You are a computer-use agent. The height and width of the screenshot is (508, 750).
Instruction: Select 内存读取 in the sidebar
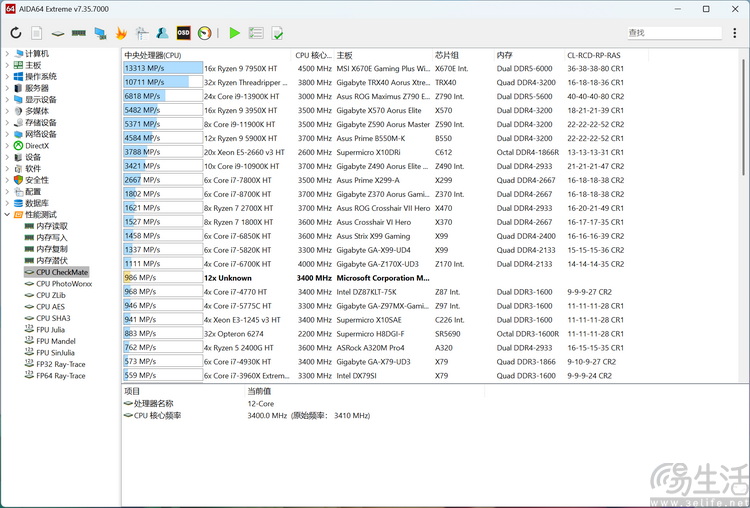pyautogui.click(x=52, y=226)
